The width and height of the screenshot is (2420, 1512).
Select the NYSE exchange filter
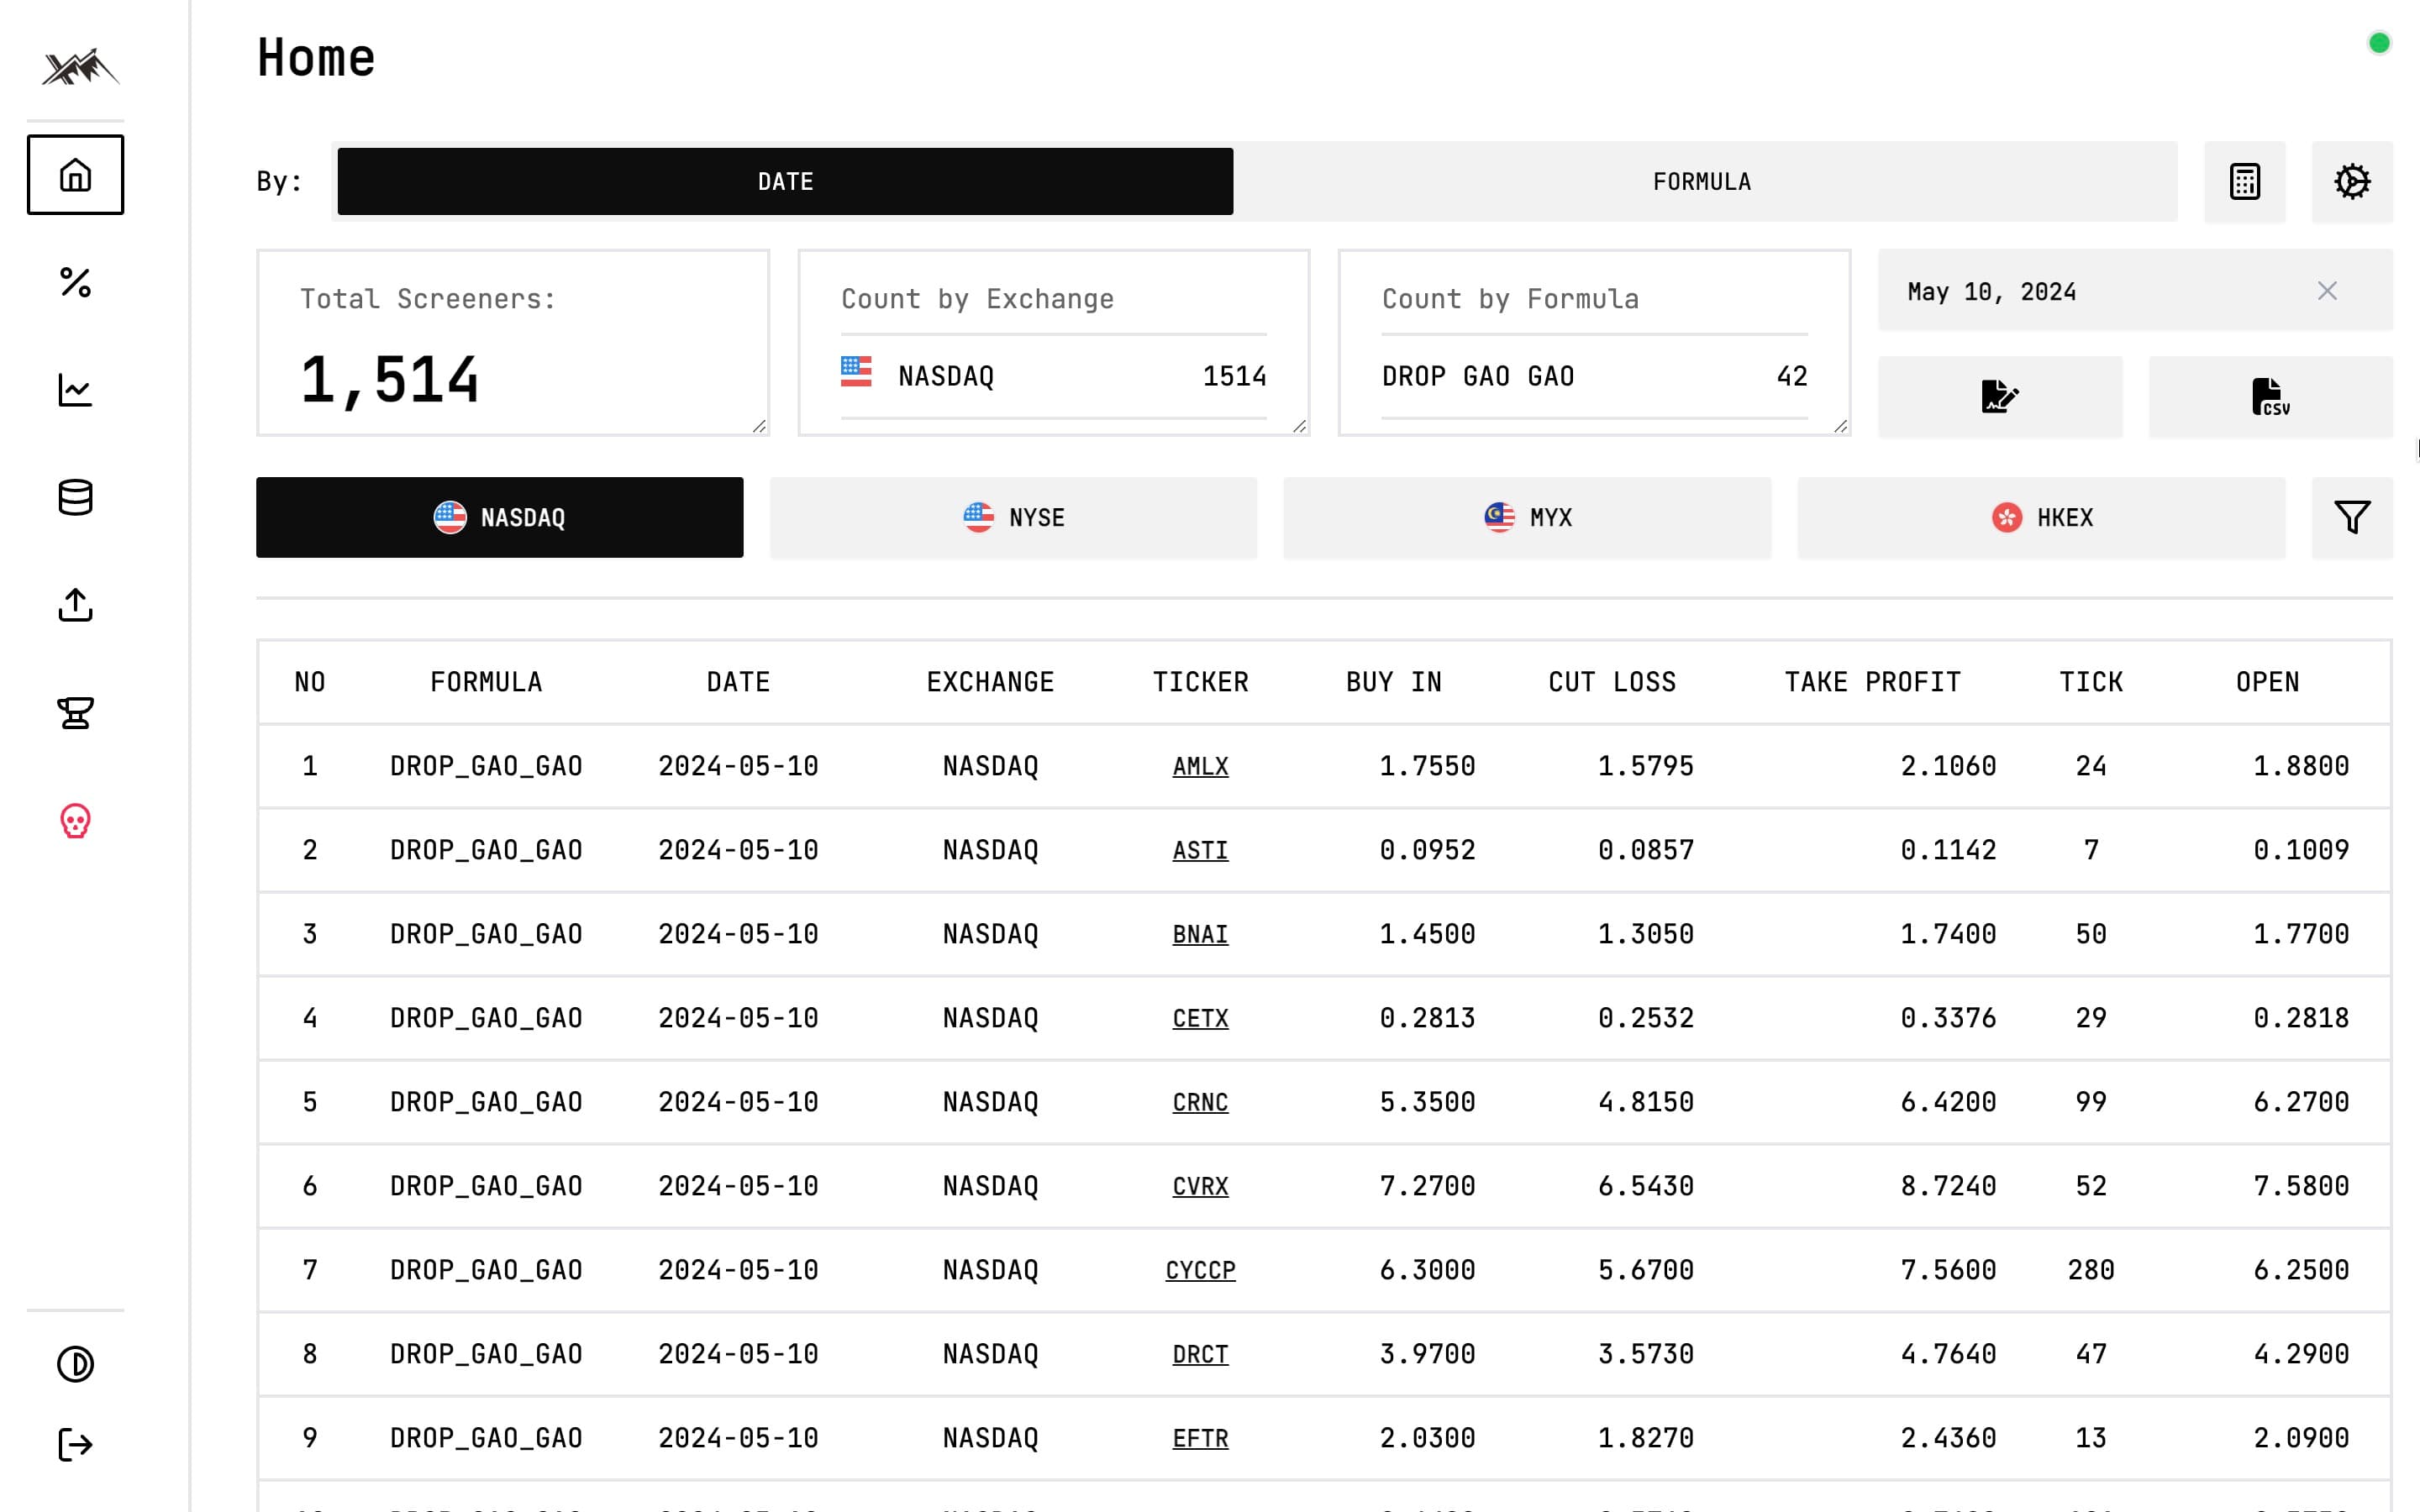[x=1013, y=517]
